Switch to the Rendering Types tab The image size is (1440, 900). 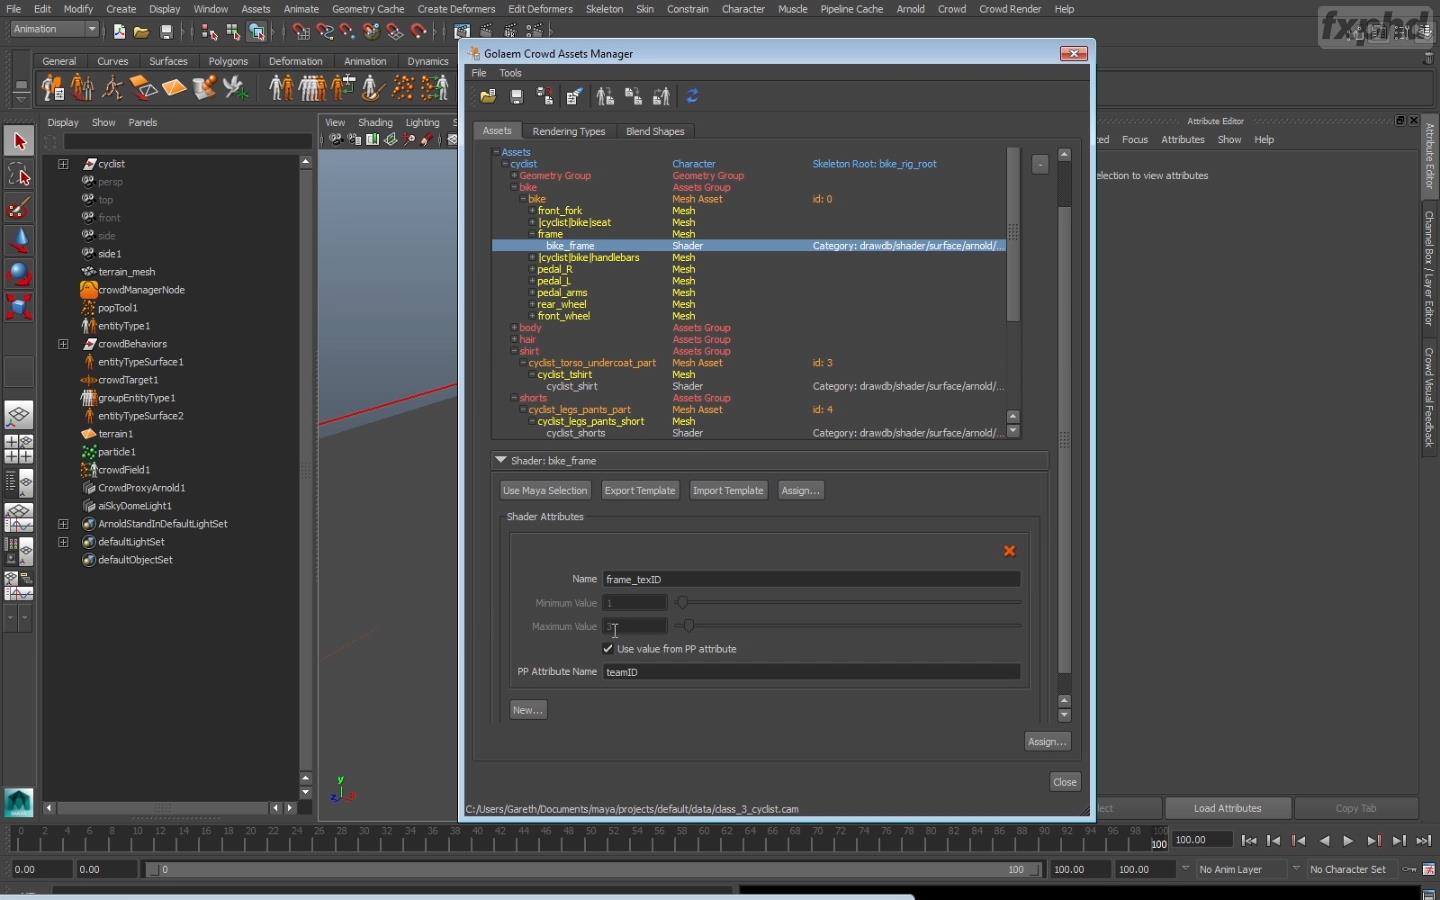[x=568, y=132]
